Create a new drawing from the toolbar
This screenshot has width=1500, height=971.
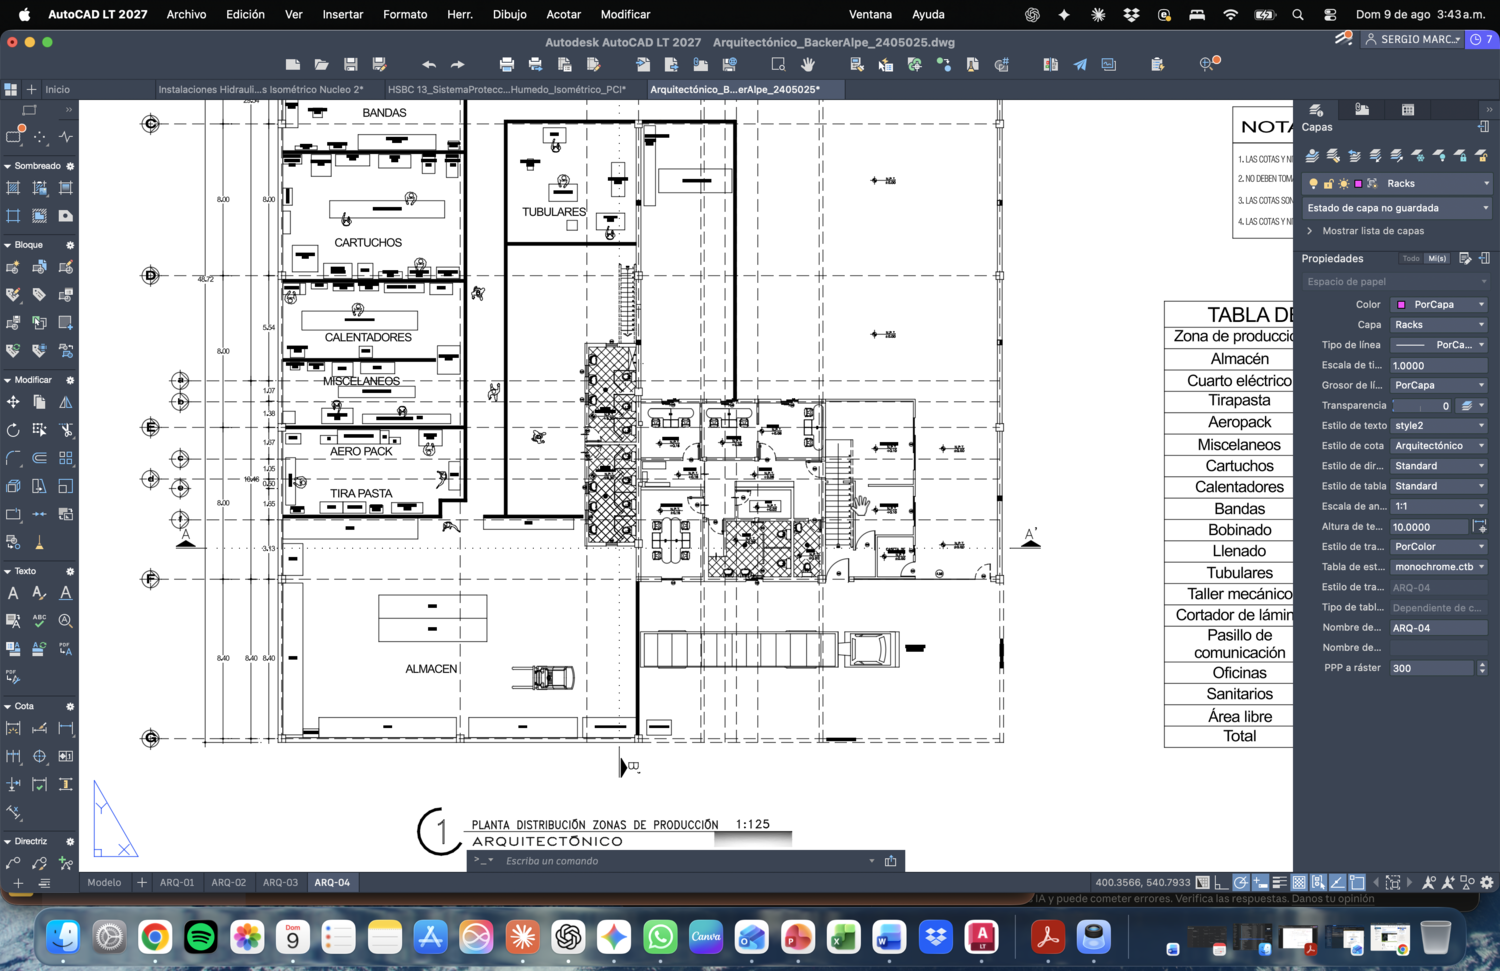pyautogui.click(x=292, y=64)
